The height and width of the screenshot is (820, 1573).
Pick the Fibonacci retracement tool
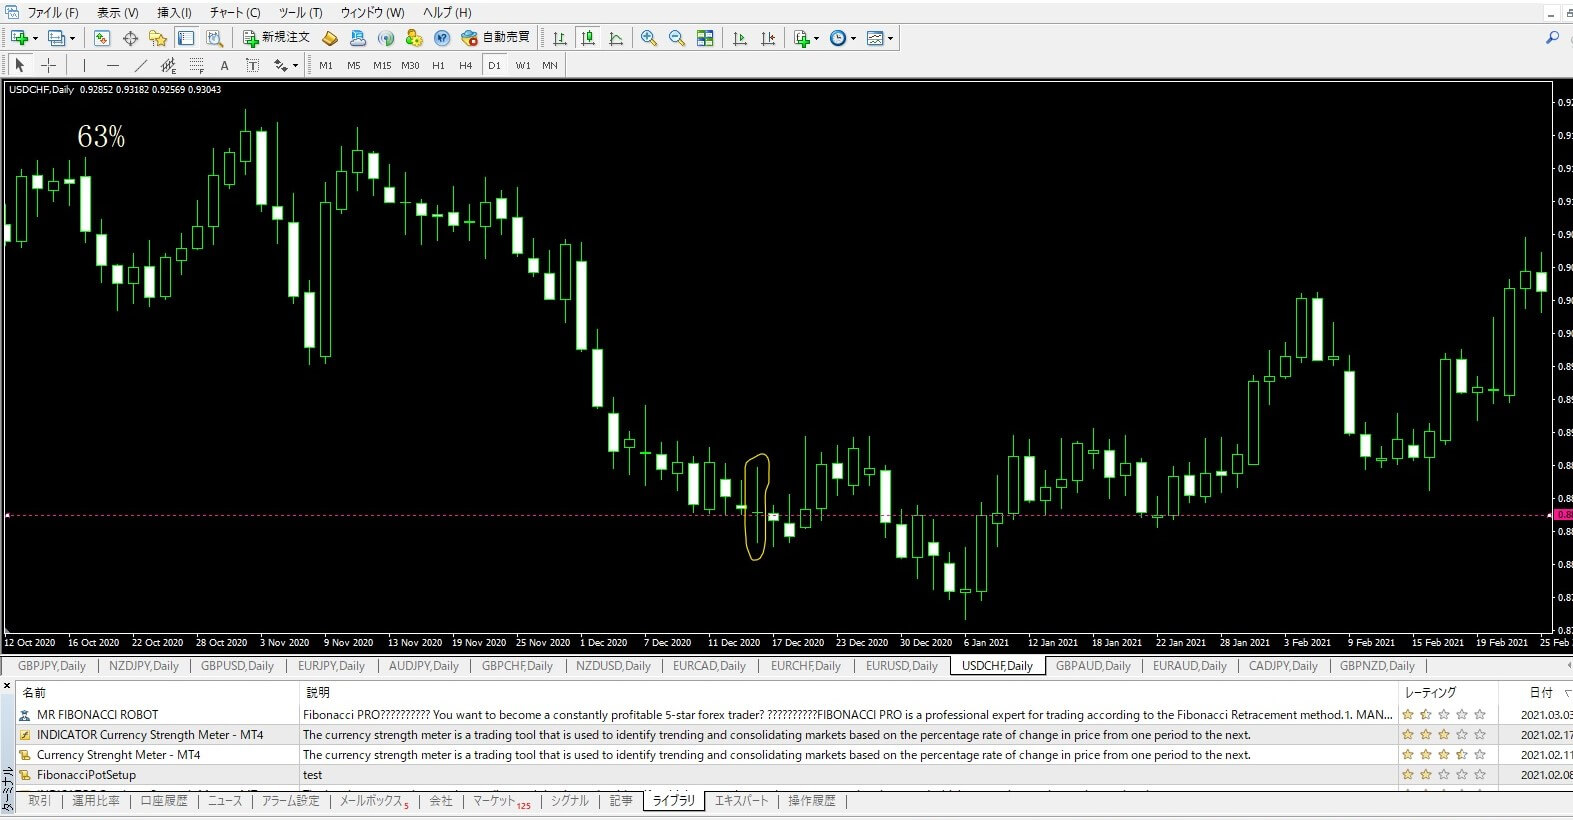point(196,65)
